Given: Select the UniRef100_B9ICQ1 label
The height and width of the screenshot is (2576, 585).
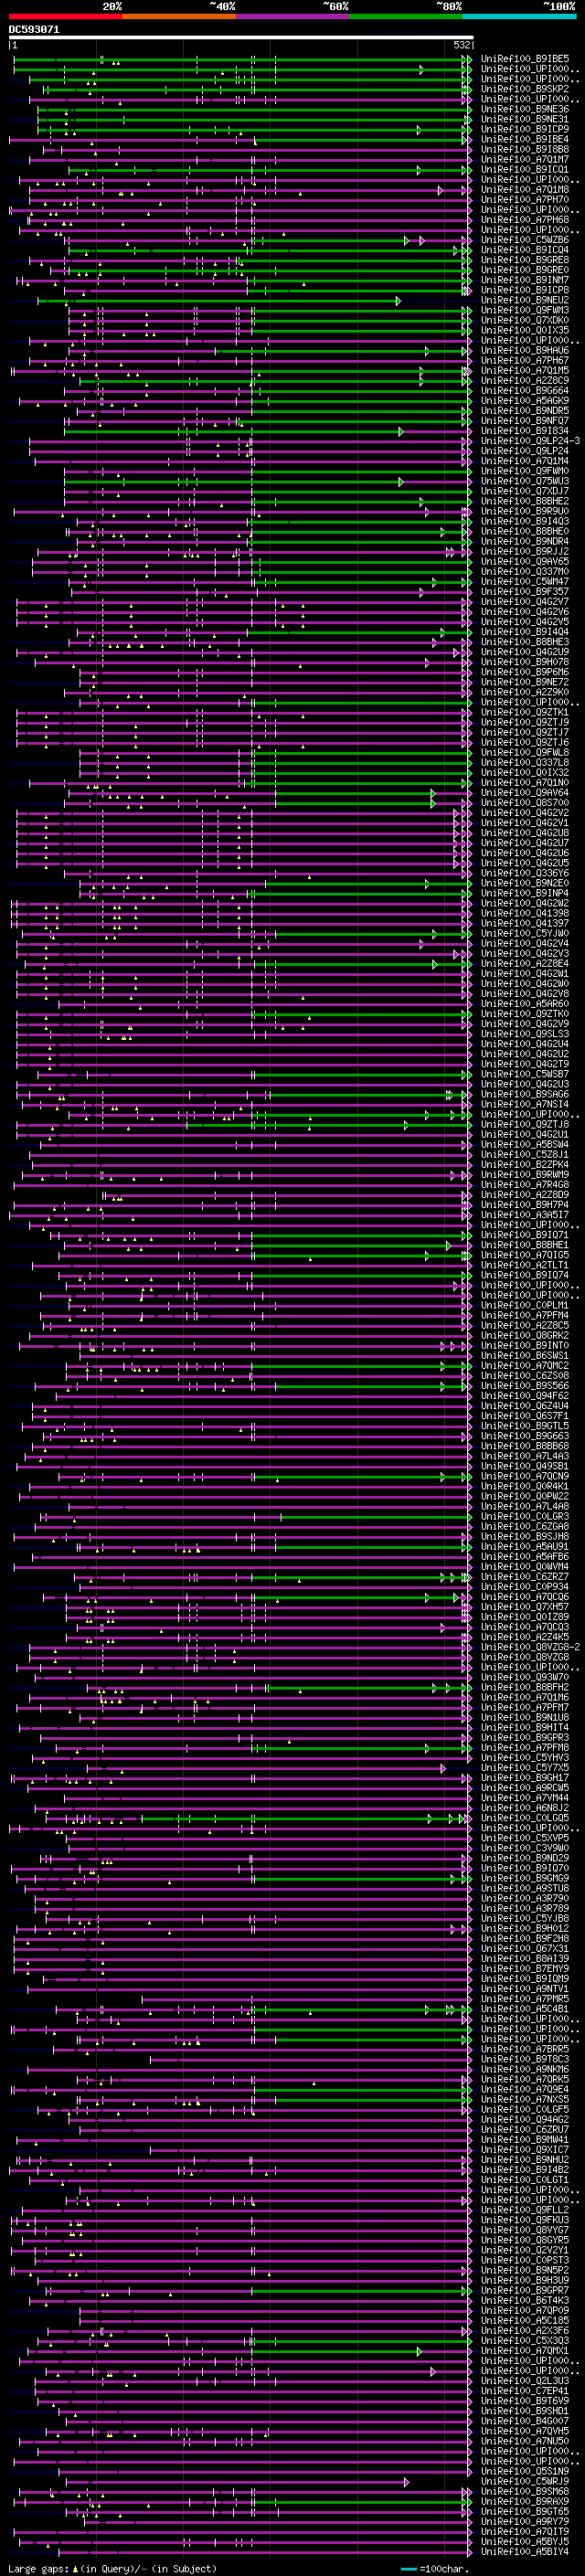Looking at the screenshot, I should [525, 169].
